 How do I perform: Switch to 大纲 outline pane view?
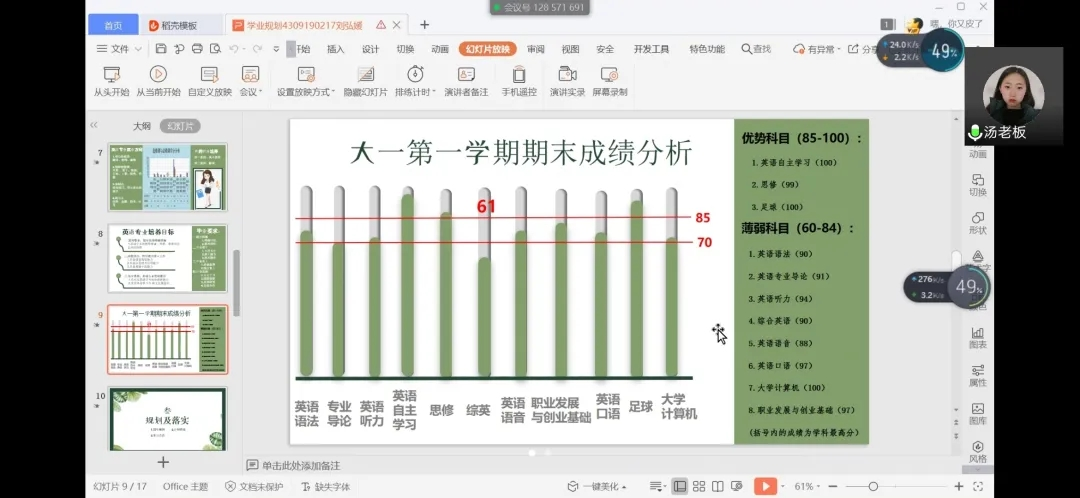click(142, 126)
